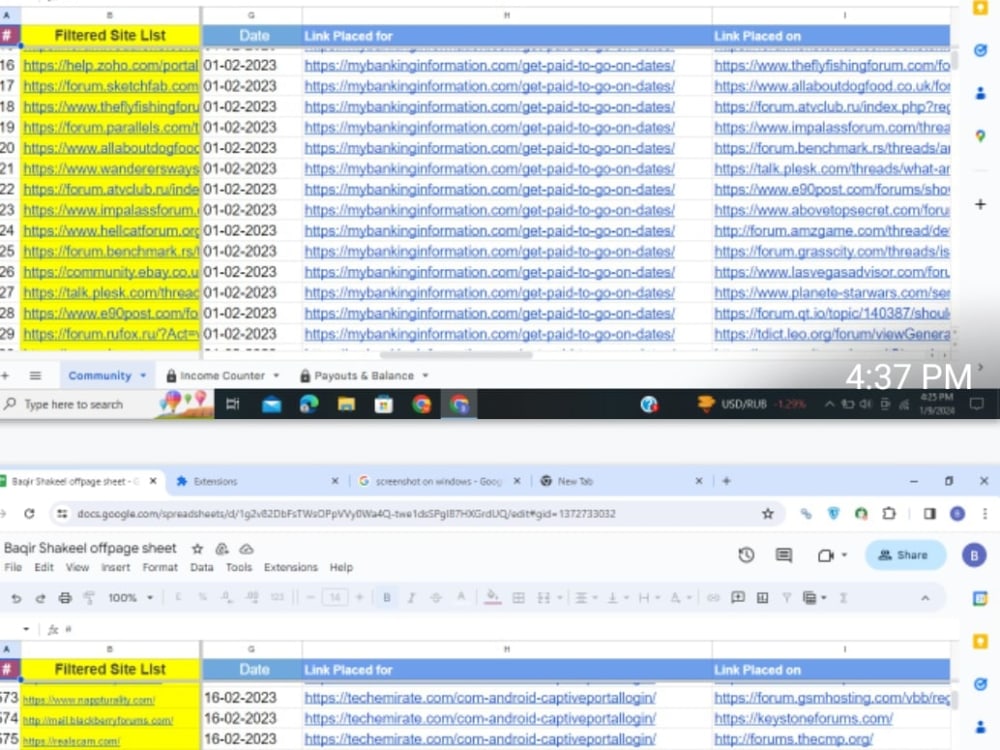The width and height of the screenshot is (1000, 750).
Task: Open the Extensions menu
Action: tap(290, 567)
